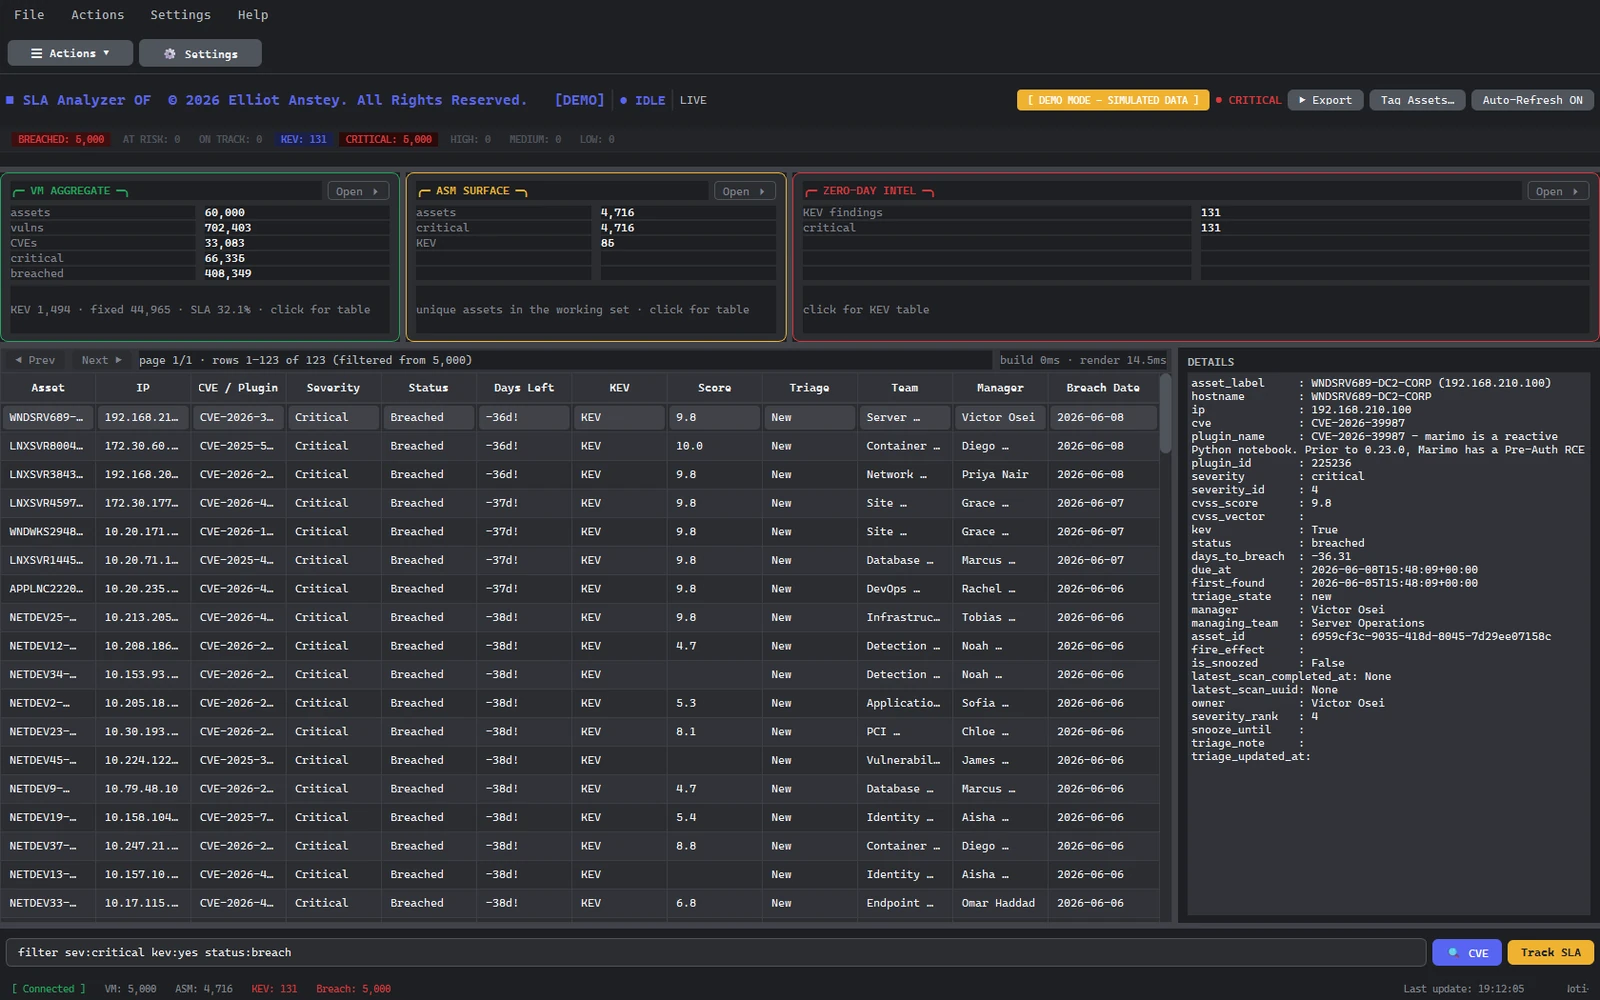Click the team cell PCI

point(905,732)
